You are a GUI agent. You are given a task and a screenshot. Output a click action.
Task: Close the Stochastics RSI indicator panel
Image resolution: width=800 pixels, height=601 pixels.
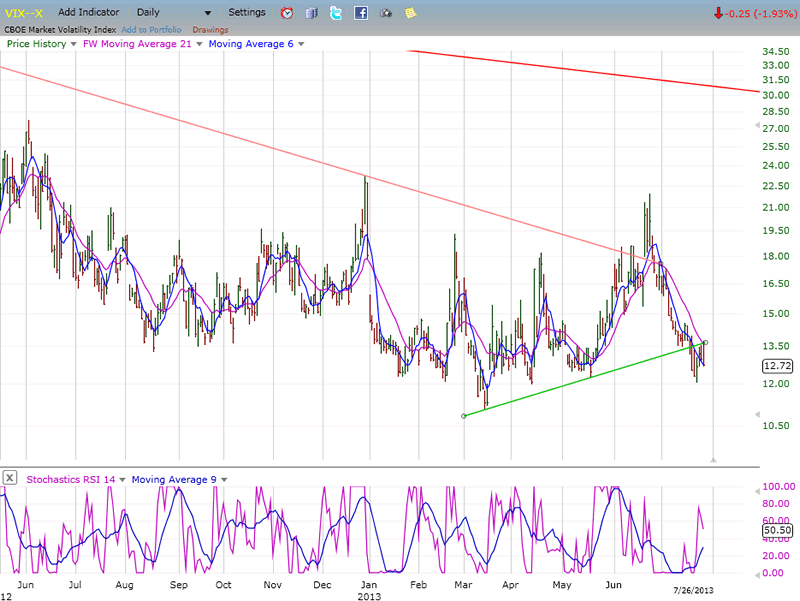tap(10, 478)
